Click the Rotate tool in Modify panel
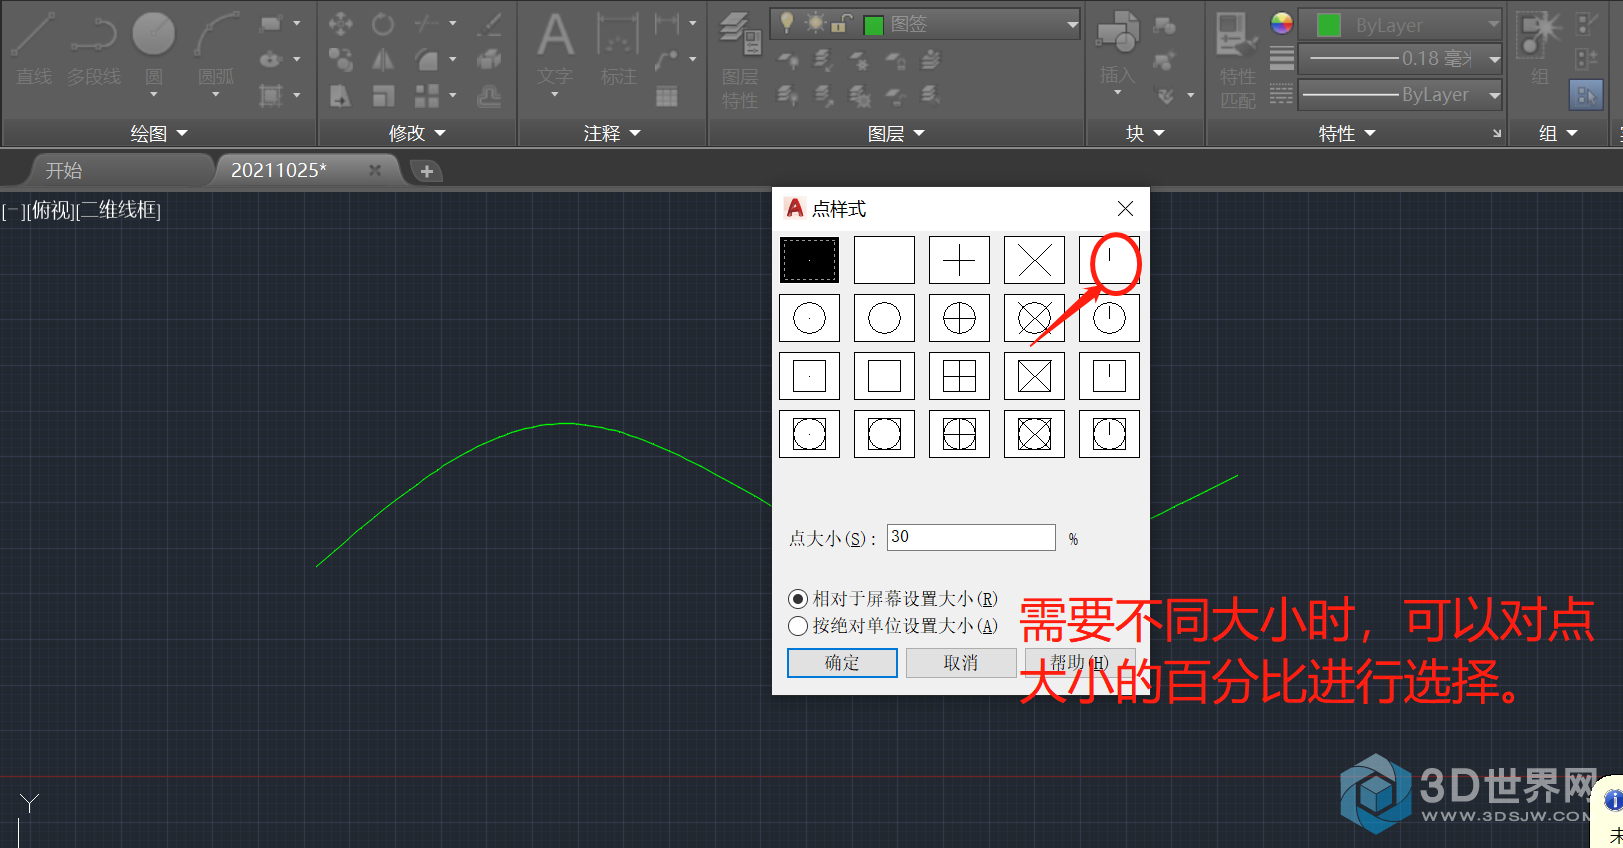Screen dimensions: 1623x848 [383, 24]
